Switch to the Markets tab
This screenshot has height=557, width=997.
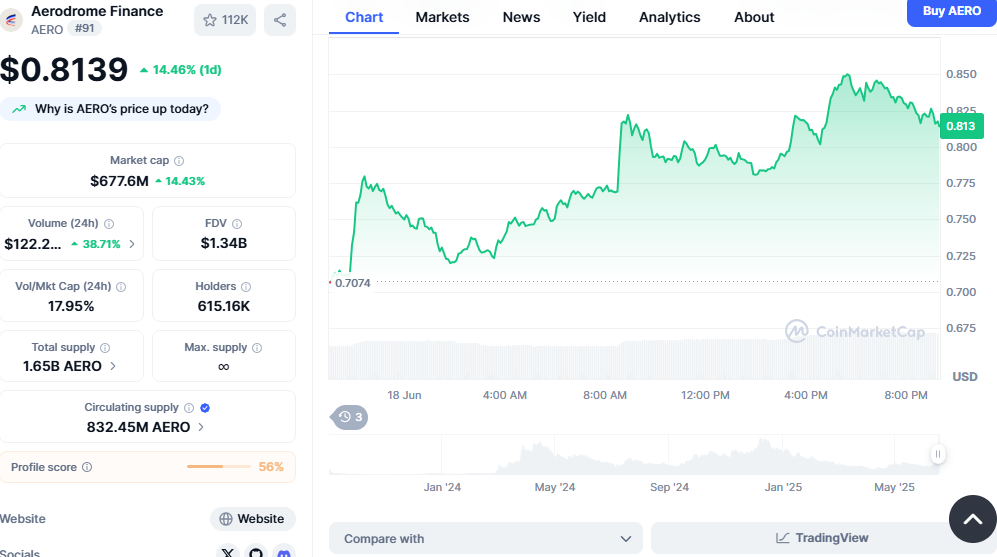coord(442,17)
